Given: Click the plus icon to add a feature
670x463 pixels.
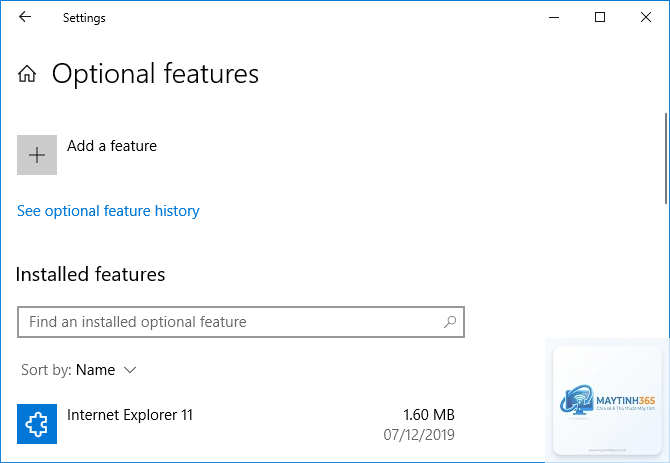Looking at the screenshot, I should pyautogui.click(x=37, y=155).
